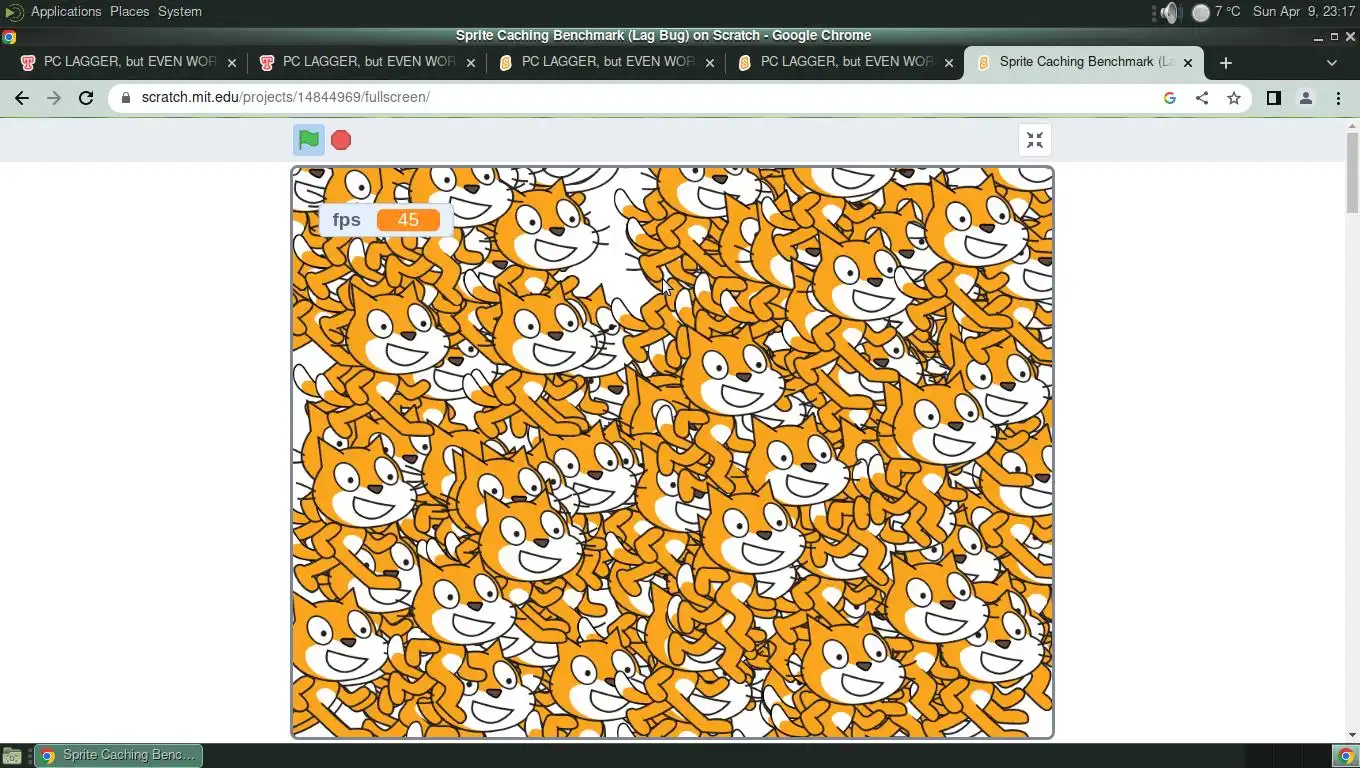Click the scrollbar up arrow
The image size is (1360, 768).
coord(1352,124)
